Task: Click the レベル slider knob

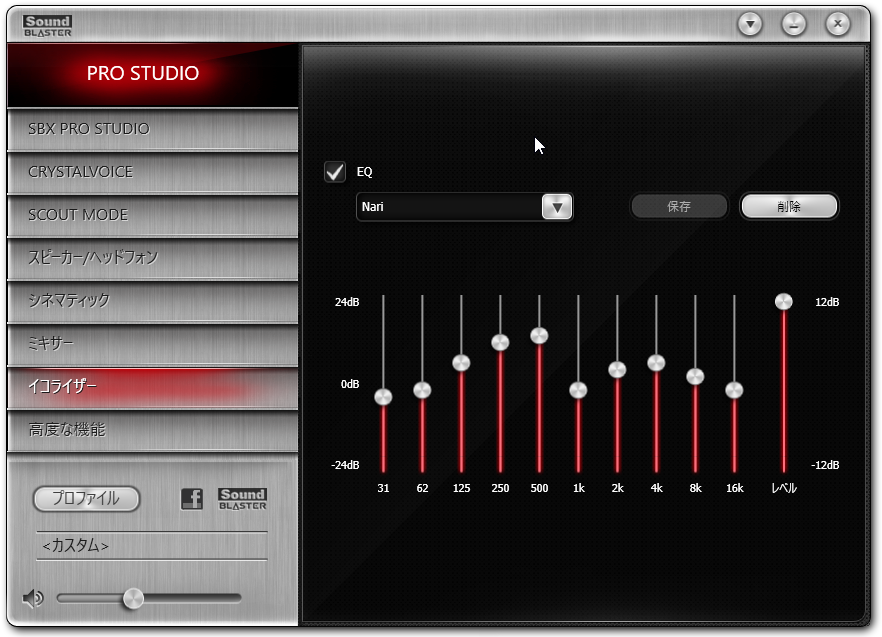Action: tap(784, 302)
